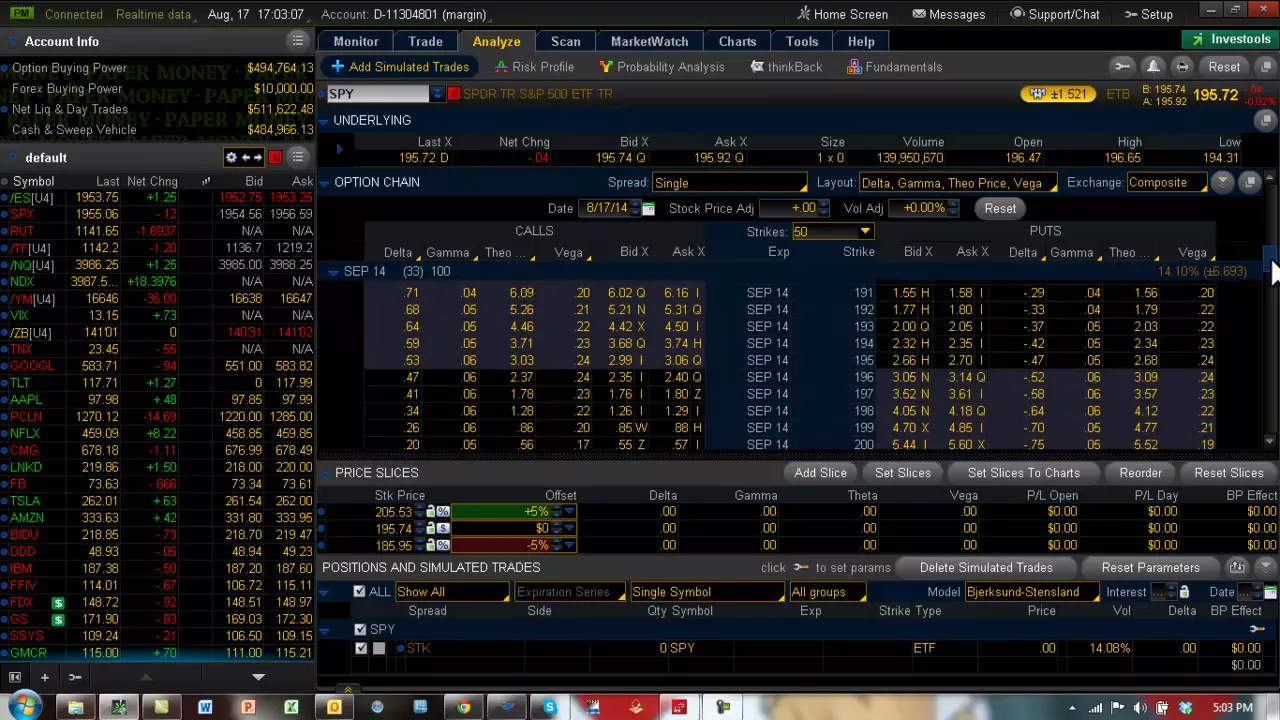Switch to the Trade tab
1280x720 pixels.
click(425, 42)
